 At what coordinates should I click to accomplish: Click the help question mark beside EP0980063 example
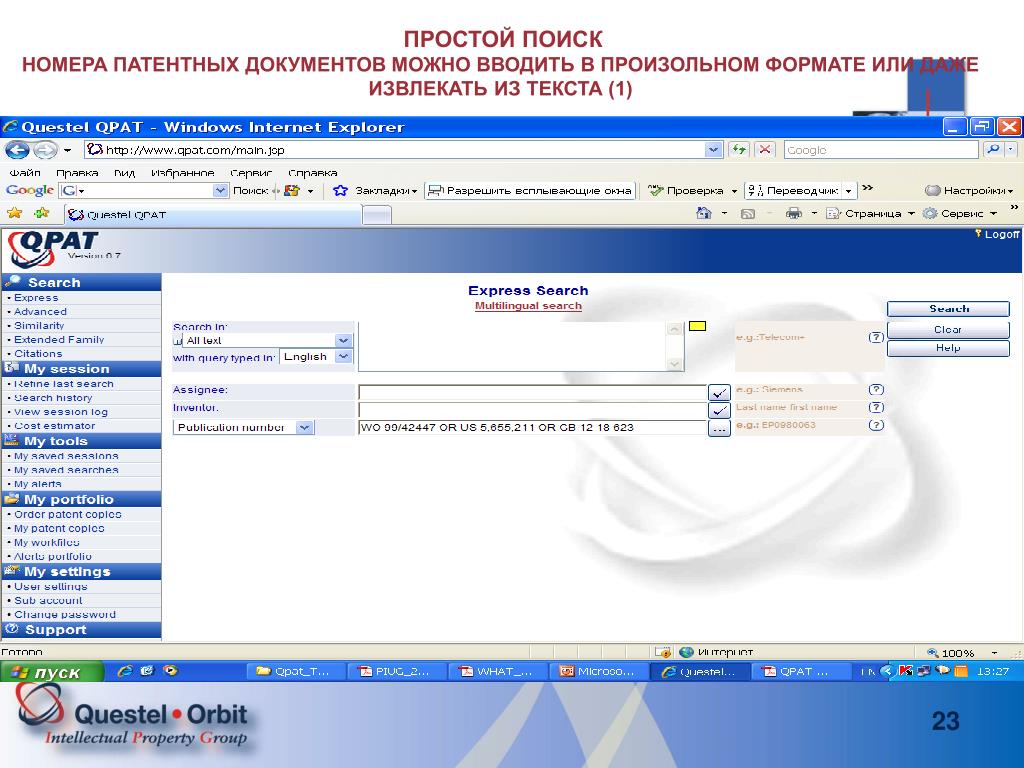(876, 425)
